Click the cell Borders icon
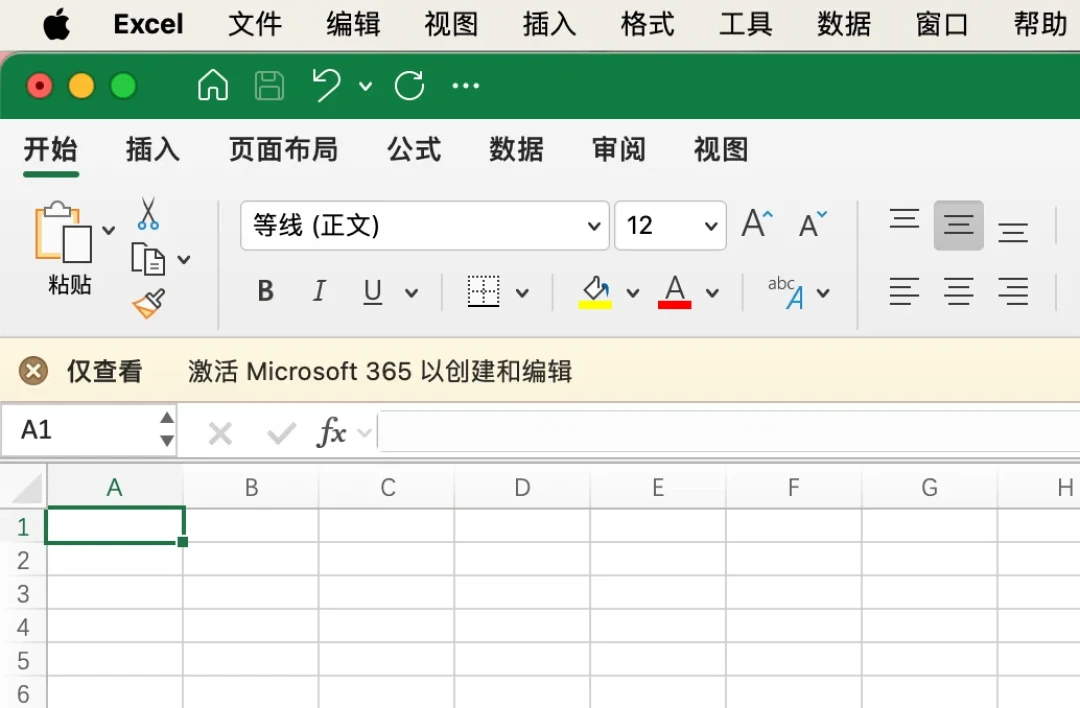 pos(484,291)
